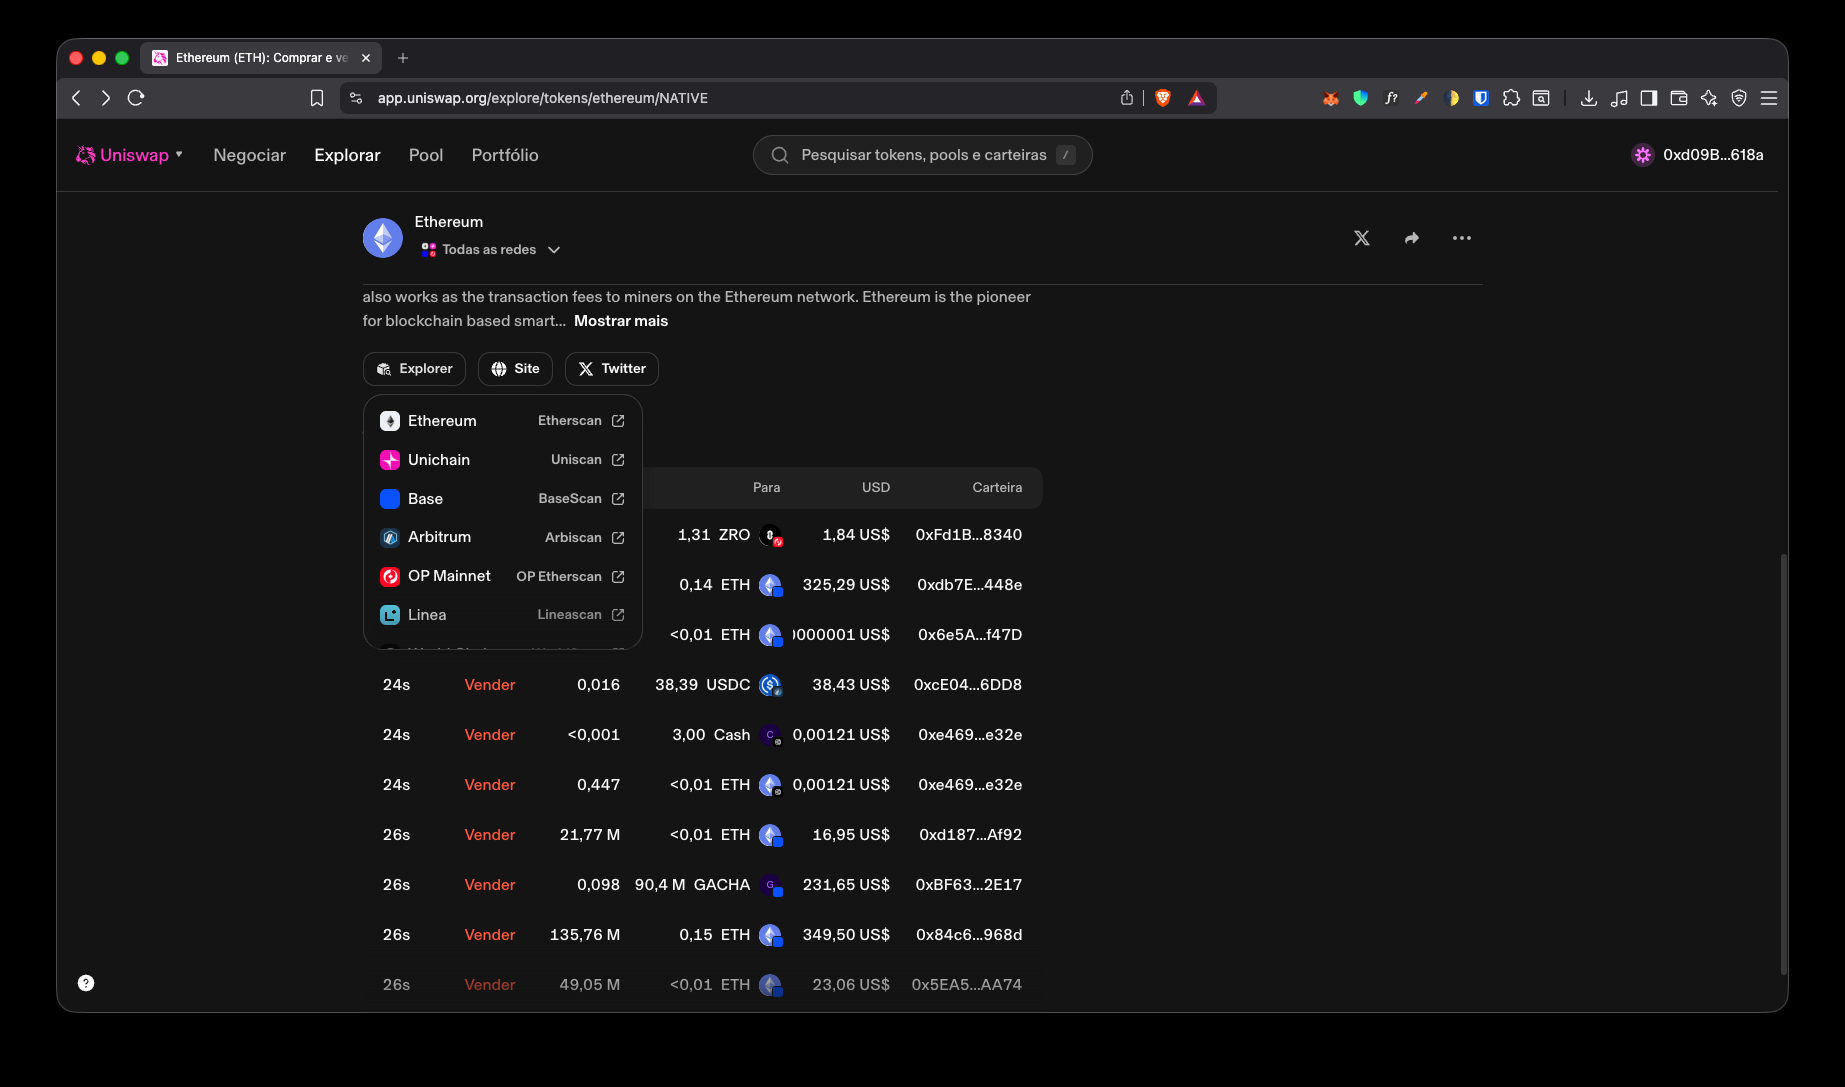This screenshot has height=1087, width=1845.
Task: Open the Explorer dropdown button
Action: pos(414,369)
